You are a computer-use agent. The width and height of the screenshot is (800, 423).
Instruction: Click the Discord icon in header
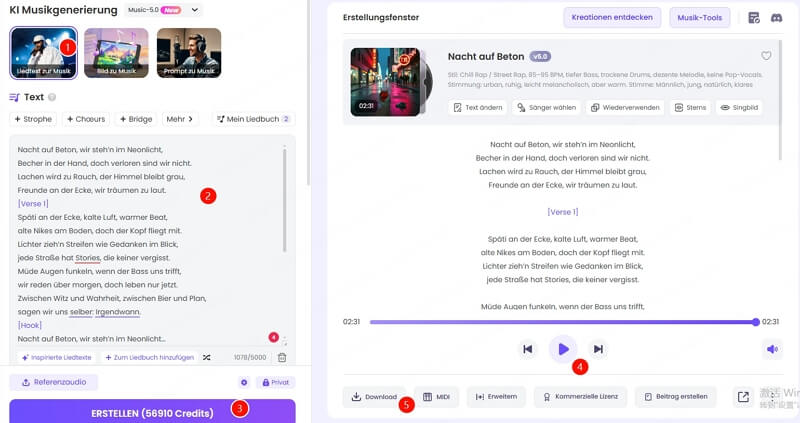[x=776, y=18]
